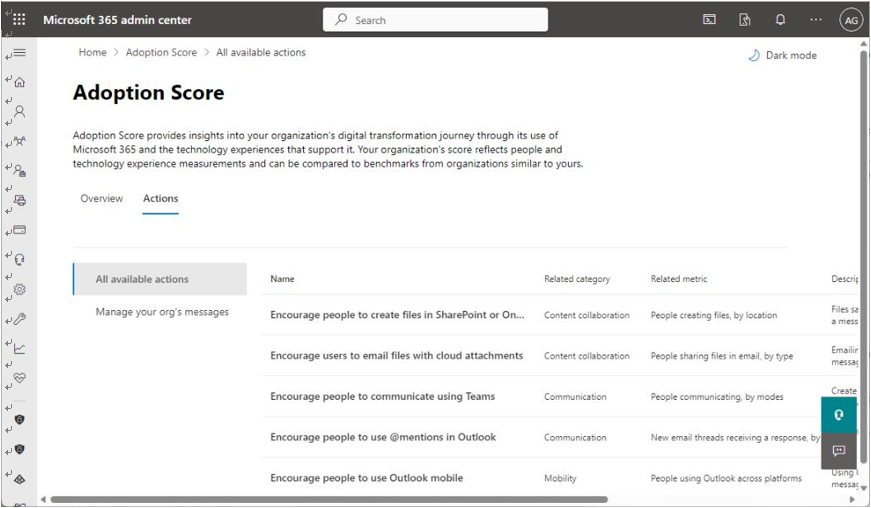Click inside the Search box
The height and width of the screenshot is (508, 871).
[x=435, y=20]
